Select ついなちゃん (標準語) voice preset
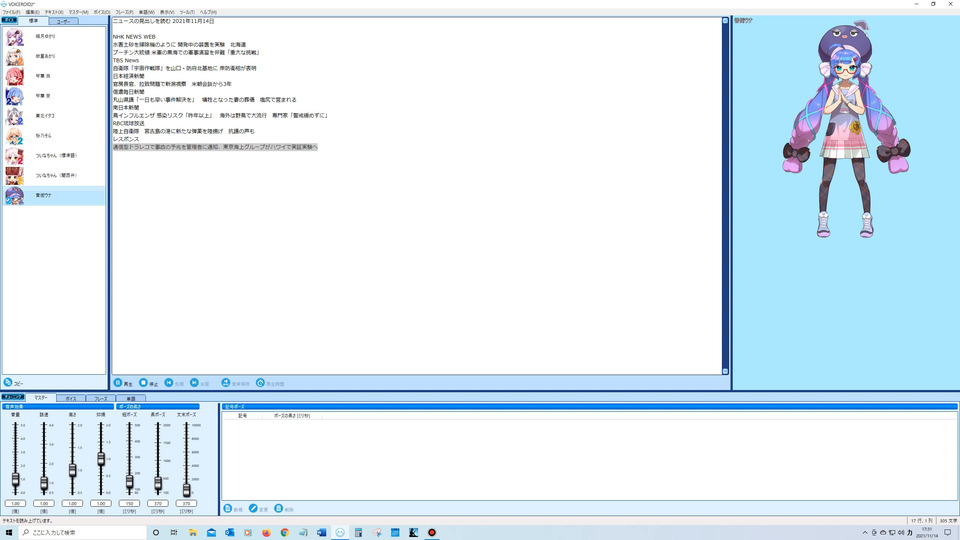960x540 pixels. [x=54, y=156]
